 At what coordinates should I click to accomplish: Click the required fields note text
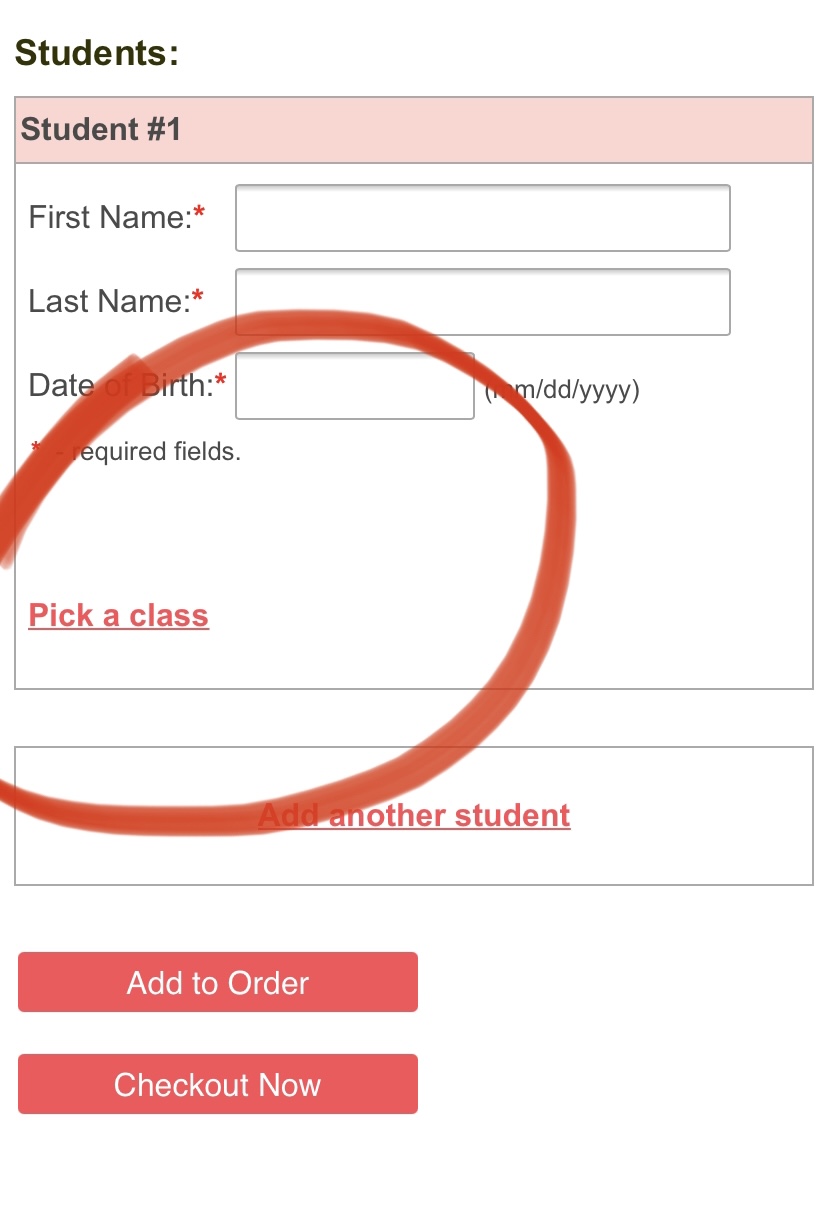[158, 452]
